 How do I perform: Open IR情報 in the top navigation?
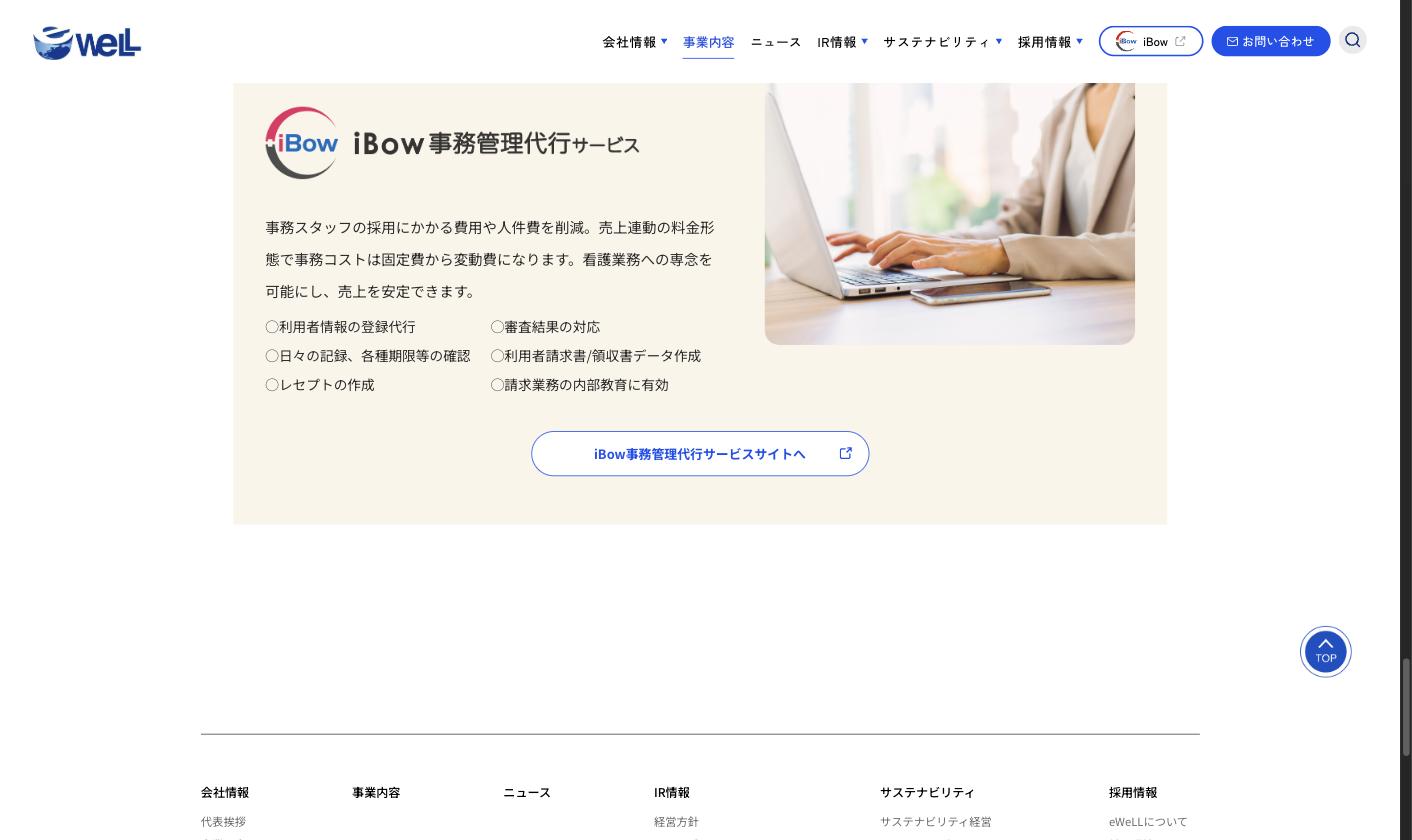[x=837, y=42]
